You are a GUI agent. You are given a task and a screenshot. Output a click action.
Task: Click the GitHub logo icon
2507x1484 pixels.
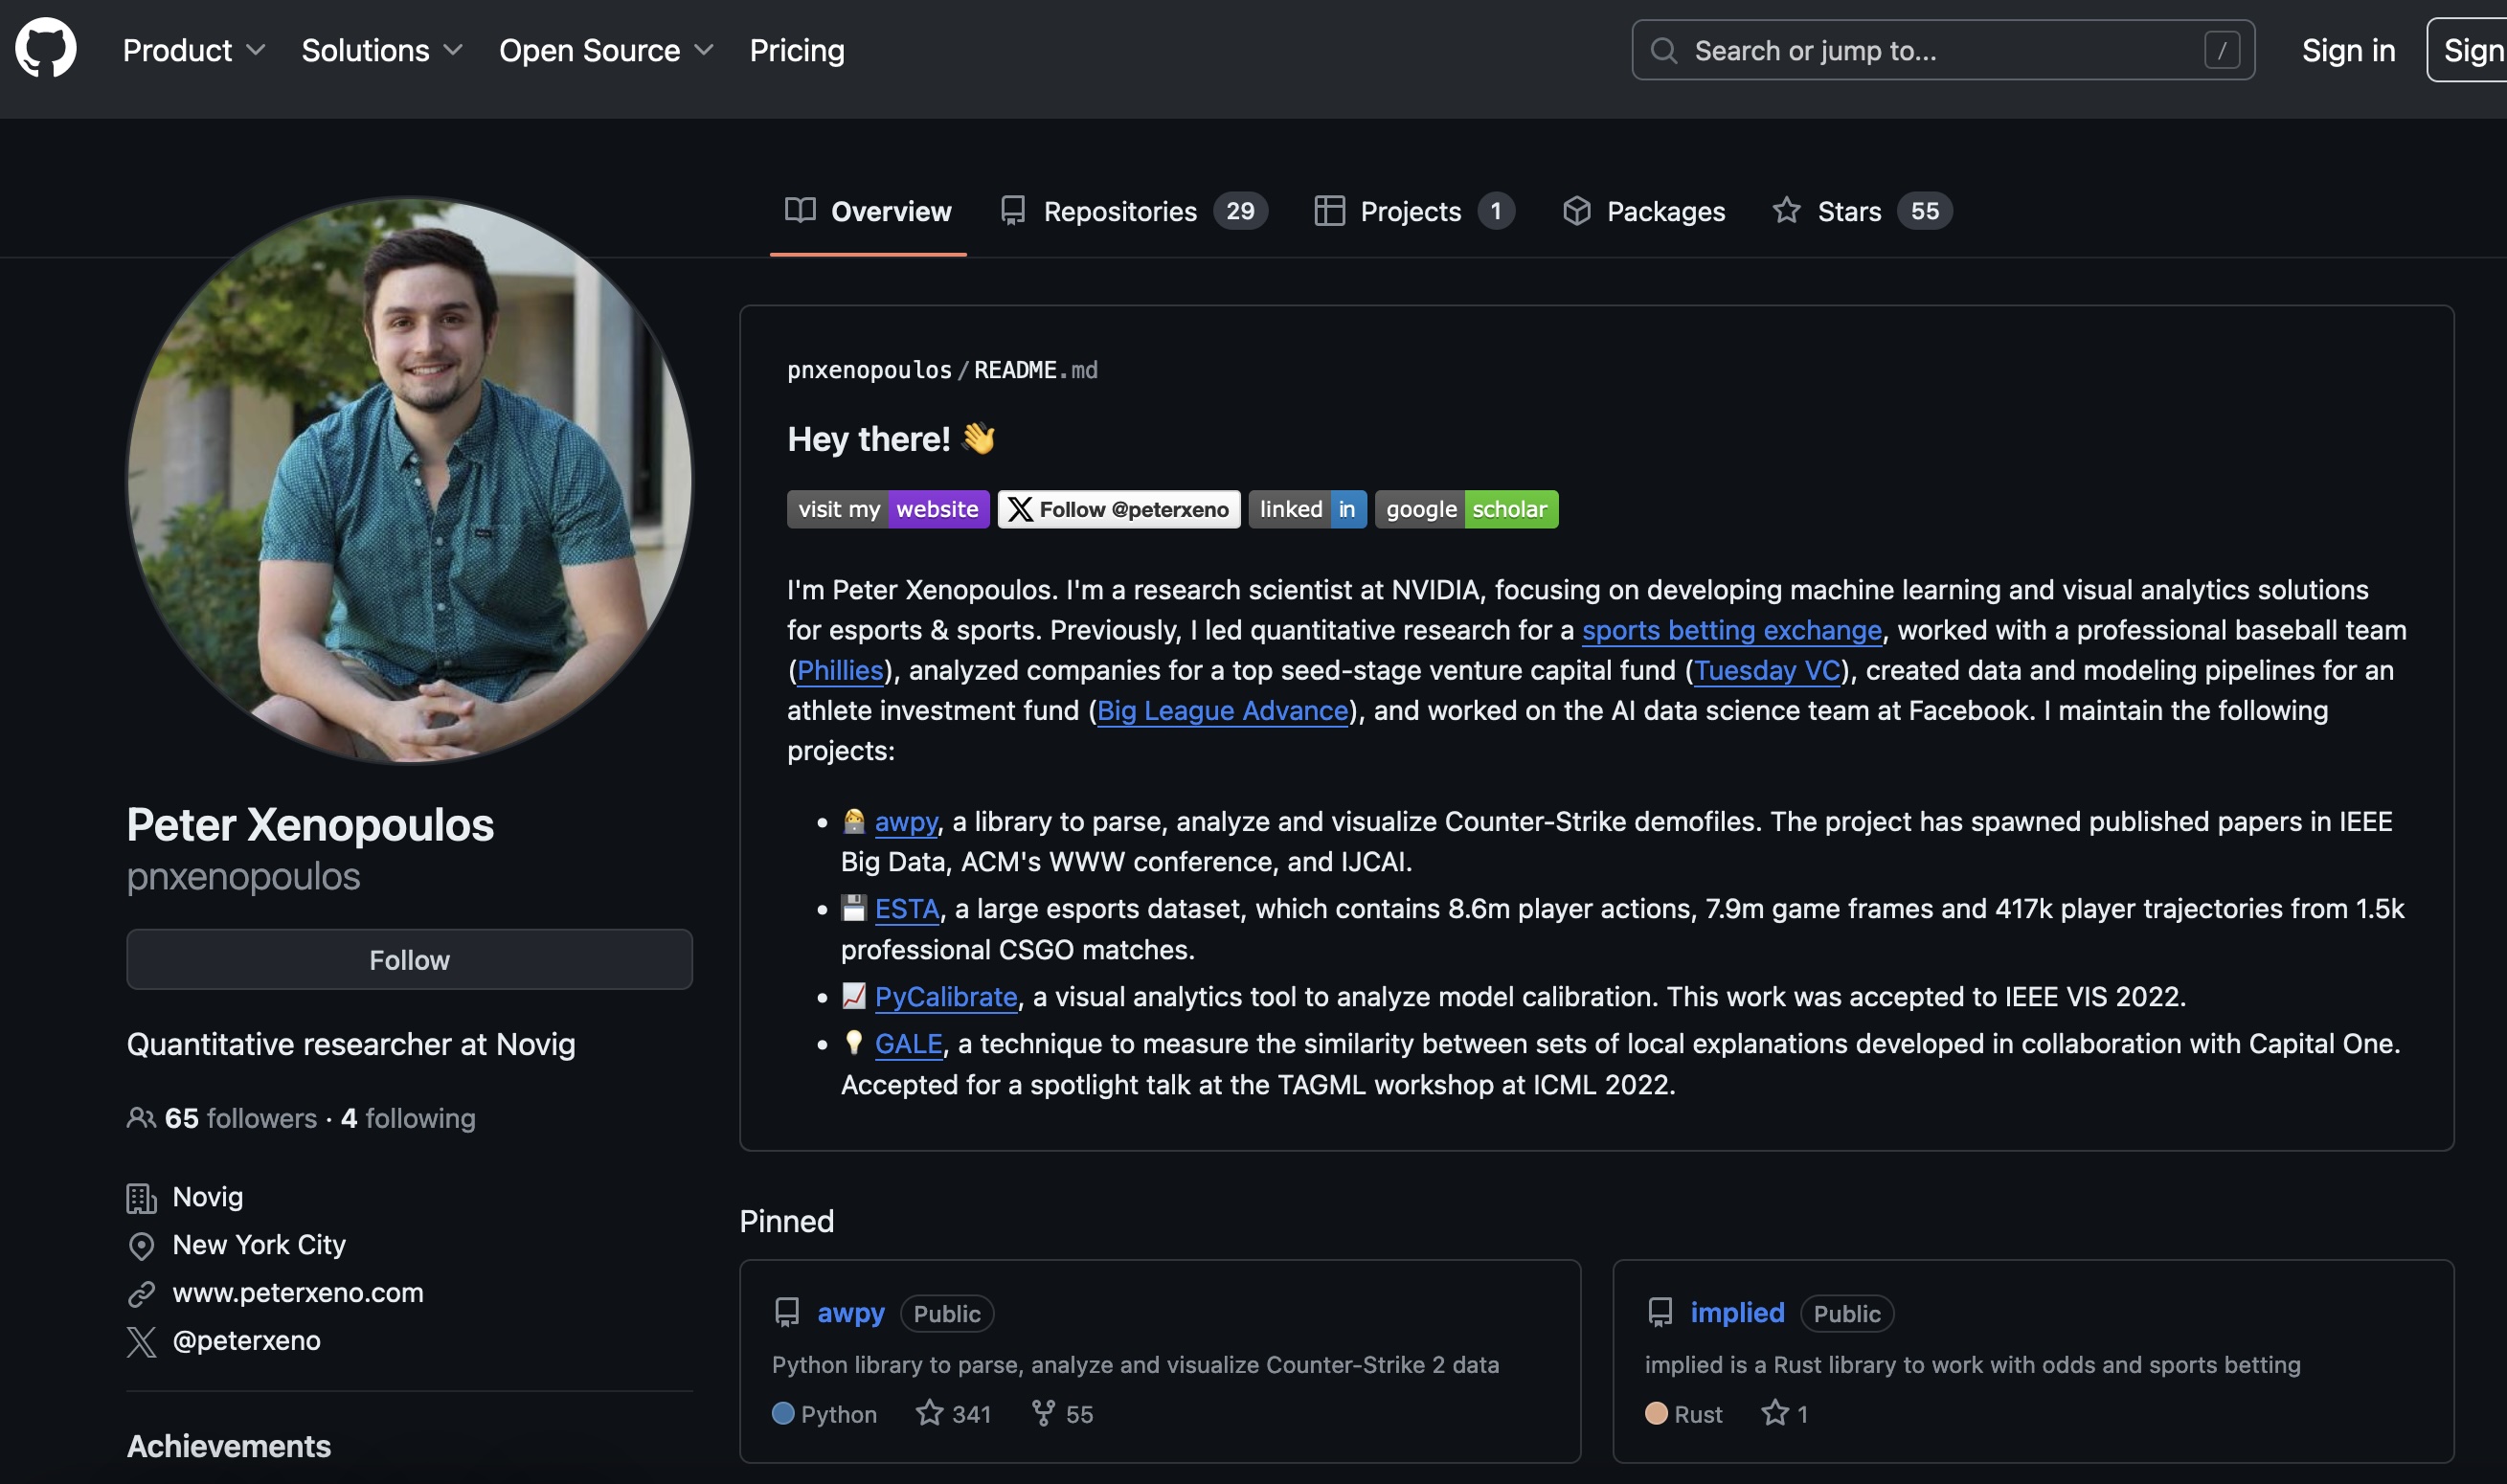[46, 48]
